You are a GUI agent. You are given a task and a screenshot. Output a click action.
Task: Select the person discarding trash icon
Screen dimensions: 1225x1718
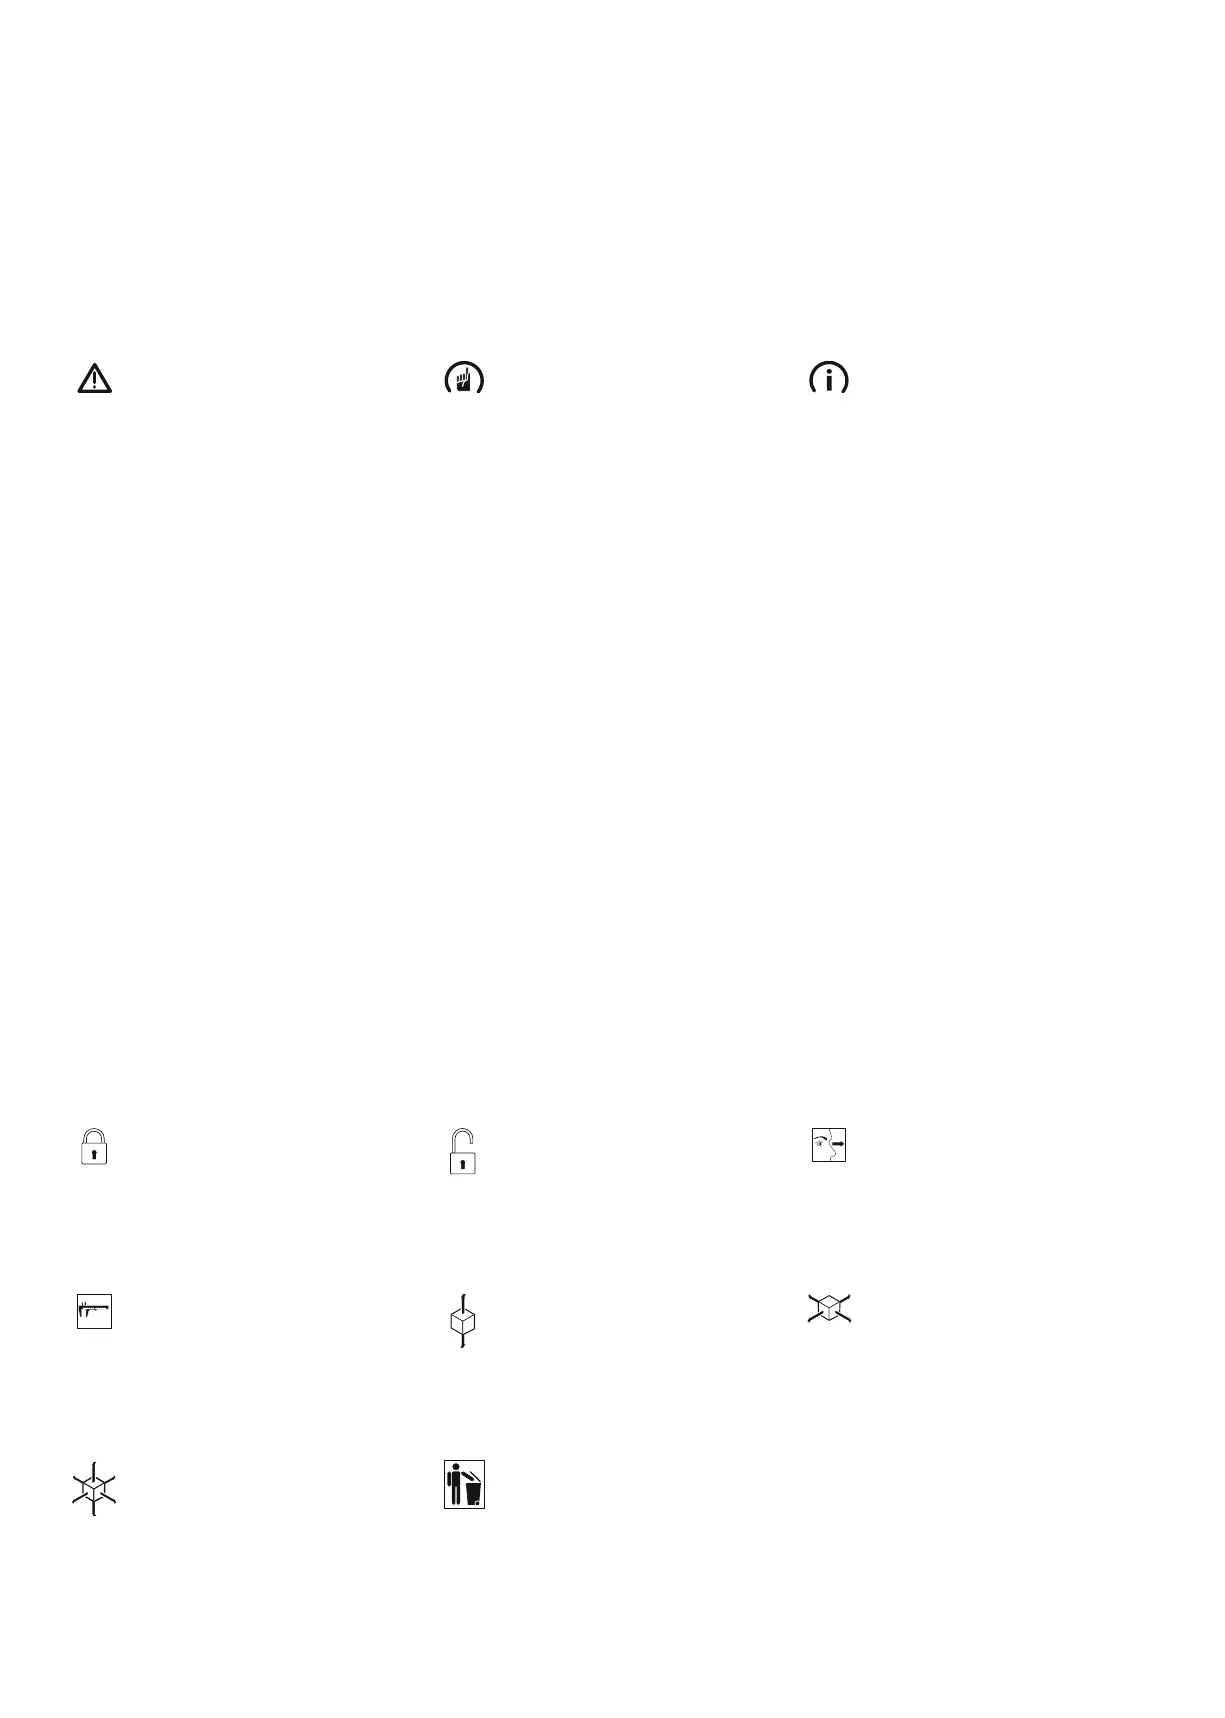pyautogui.click(x=464, y=1484)
